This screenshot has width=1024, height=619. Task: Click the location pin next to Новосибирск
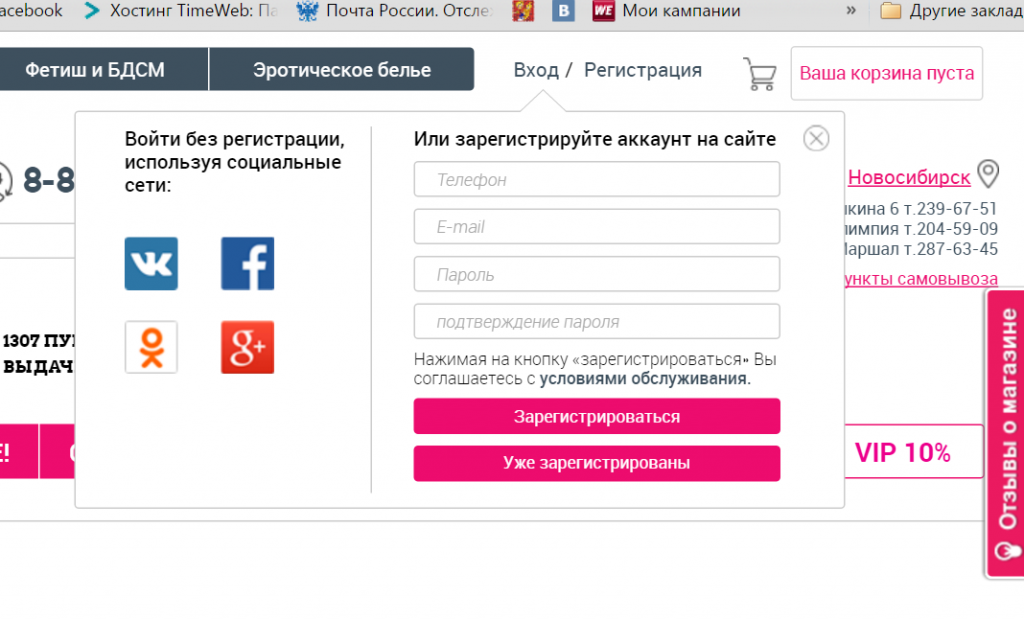(x=989, y=176)
